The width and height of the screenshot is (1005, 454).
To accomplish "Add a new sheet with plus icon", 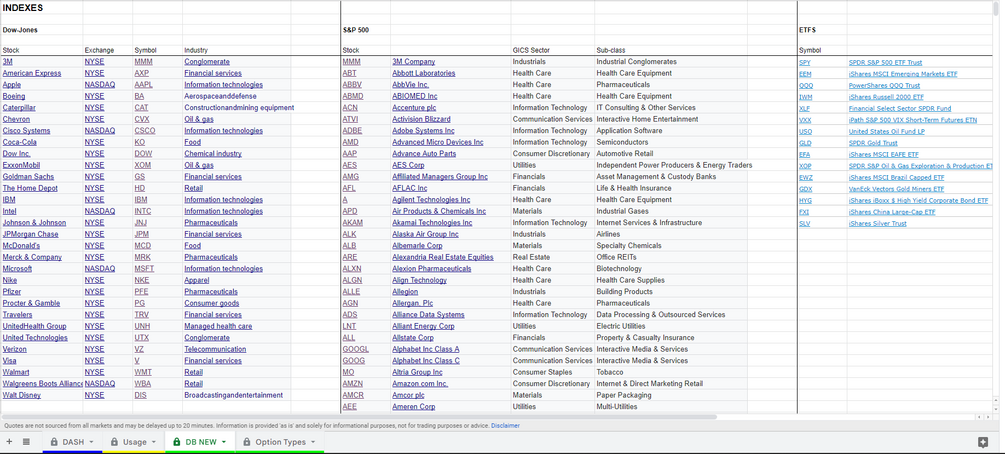I will pos(9,442).
